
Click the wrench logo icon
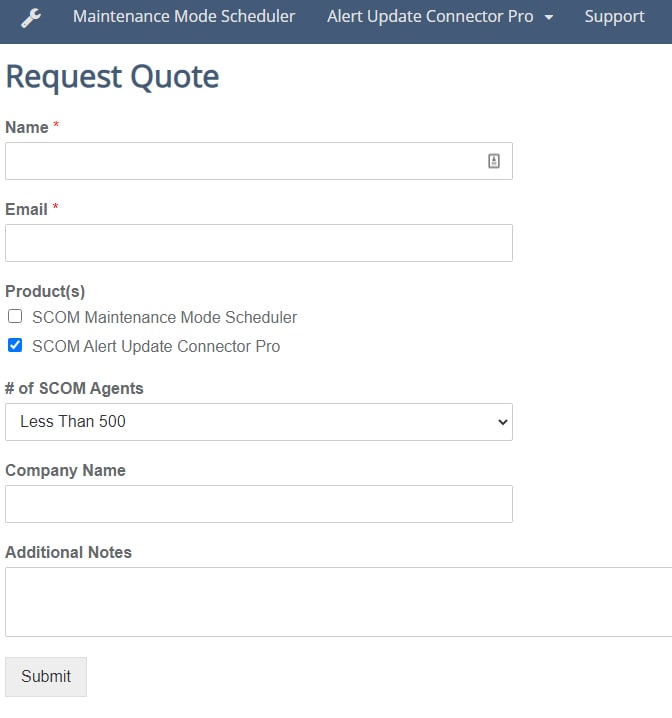31,17
